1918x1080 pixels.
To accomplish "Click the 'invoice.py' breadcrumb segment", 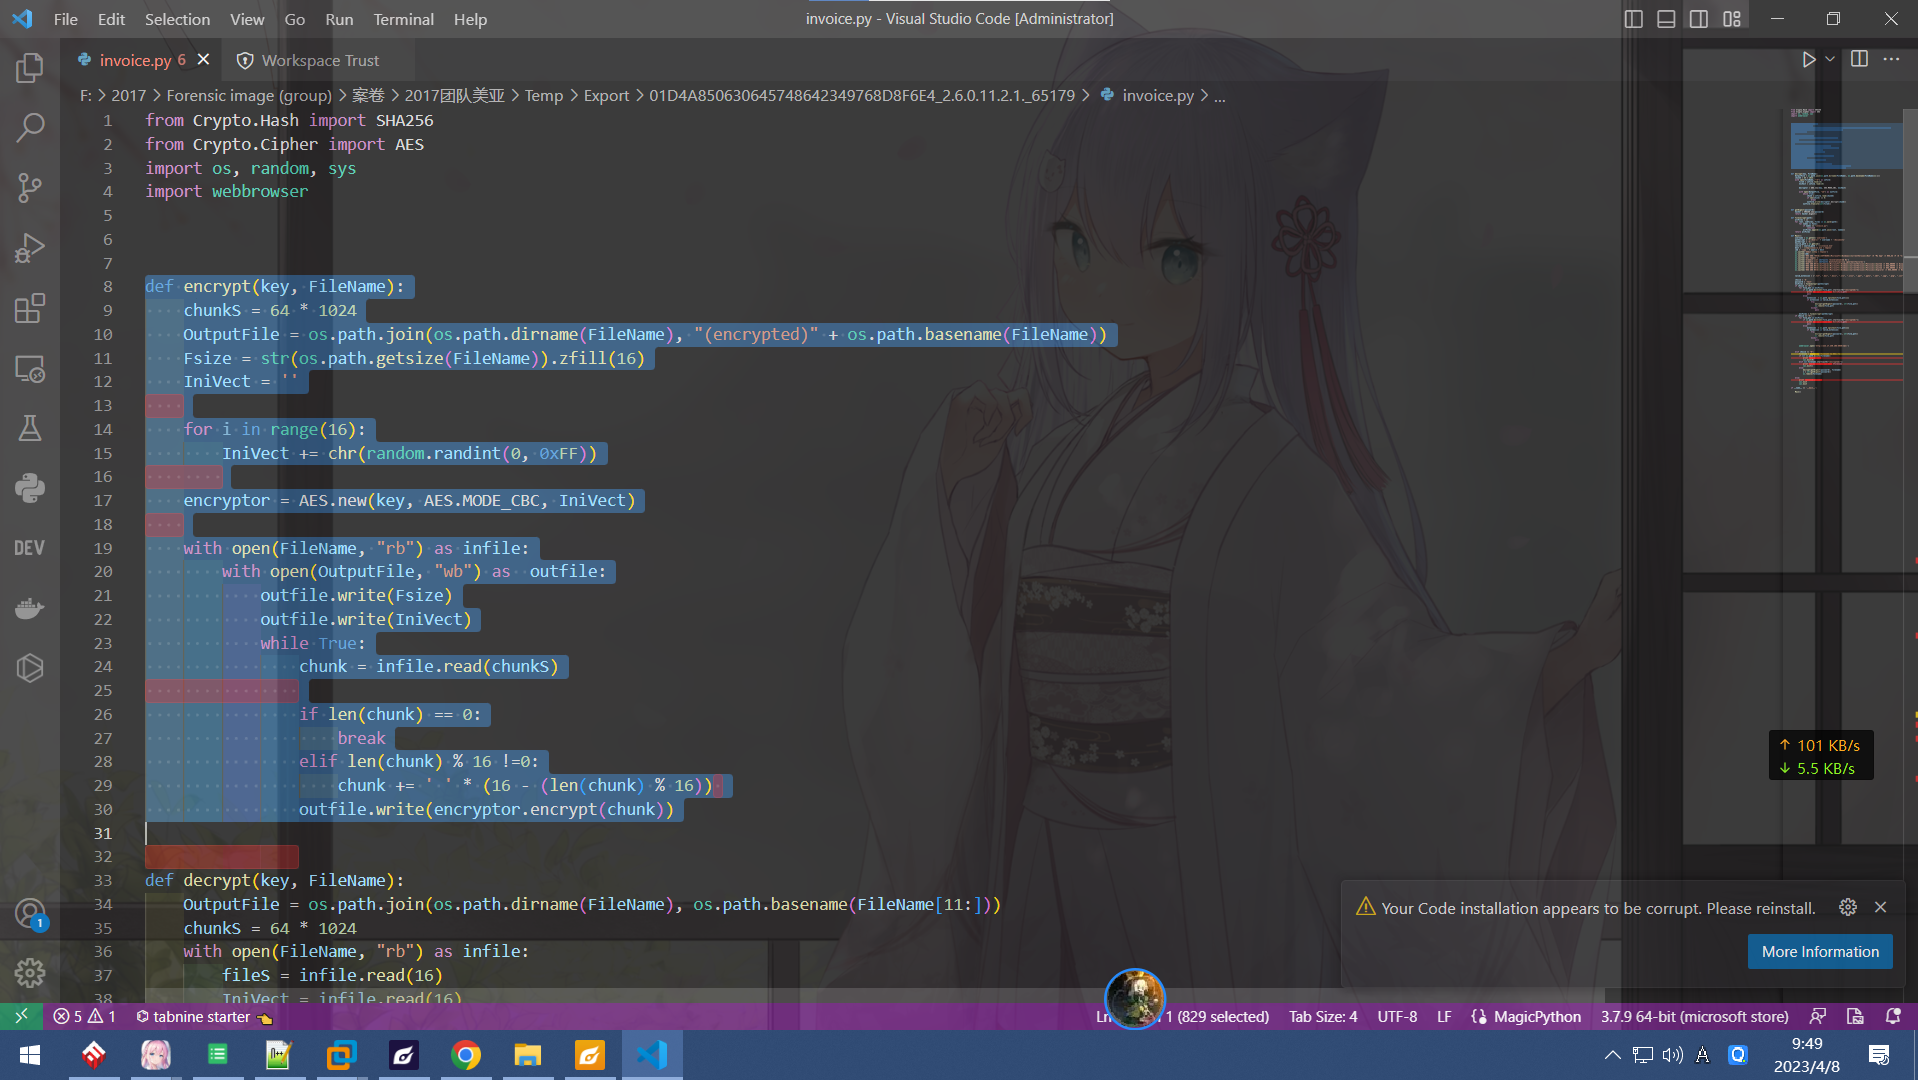I will [1158, 95].
